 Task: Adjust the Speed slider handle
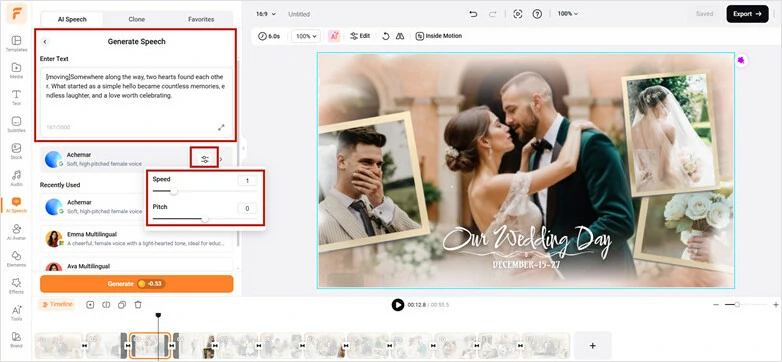coord(174,191)
